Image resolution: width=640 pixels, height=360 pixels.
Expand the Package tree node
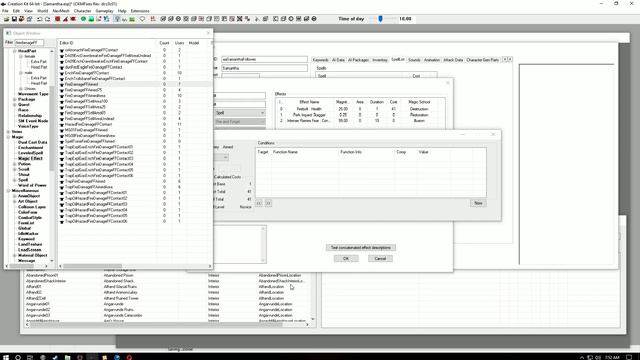15,99
